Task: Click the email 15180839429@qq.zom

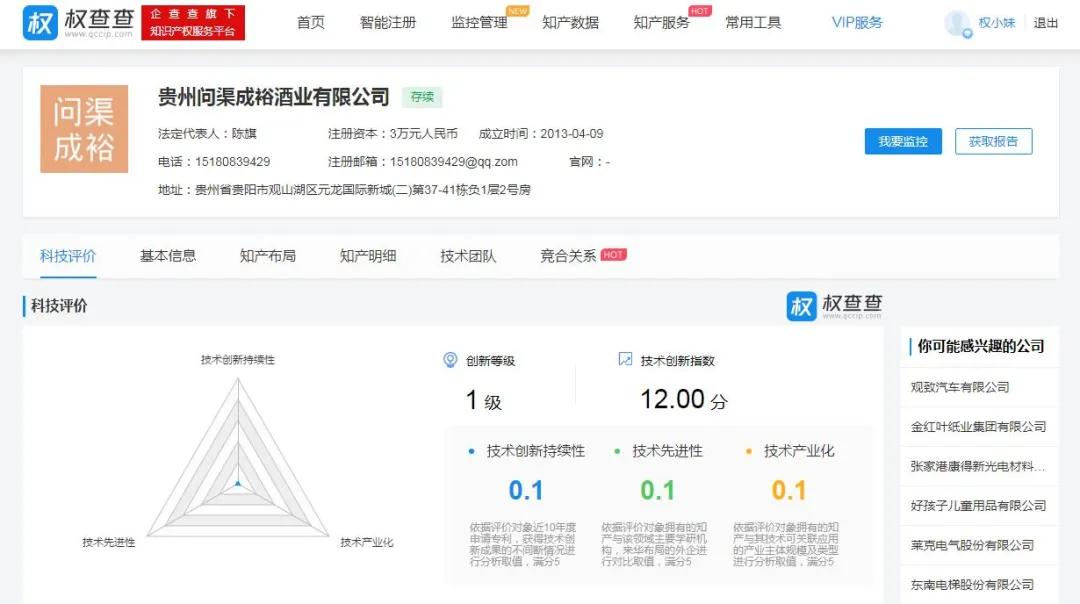Action: tap(454, 162)
